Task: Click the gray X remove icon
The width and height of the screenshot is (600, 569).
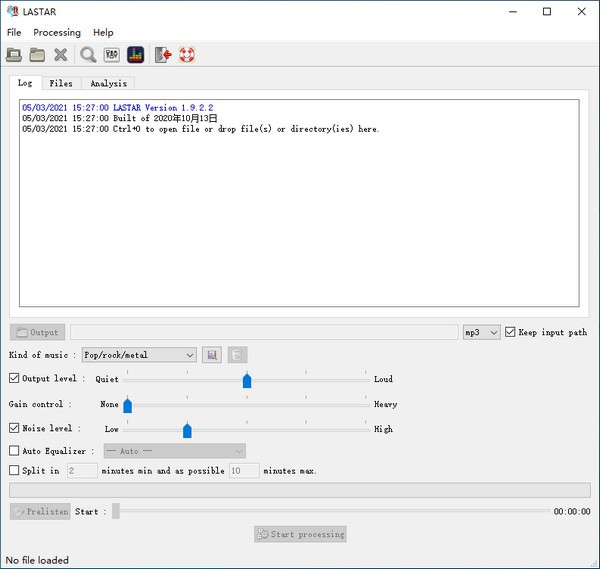Action: (x=61, y=55)
